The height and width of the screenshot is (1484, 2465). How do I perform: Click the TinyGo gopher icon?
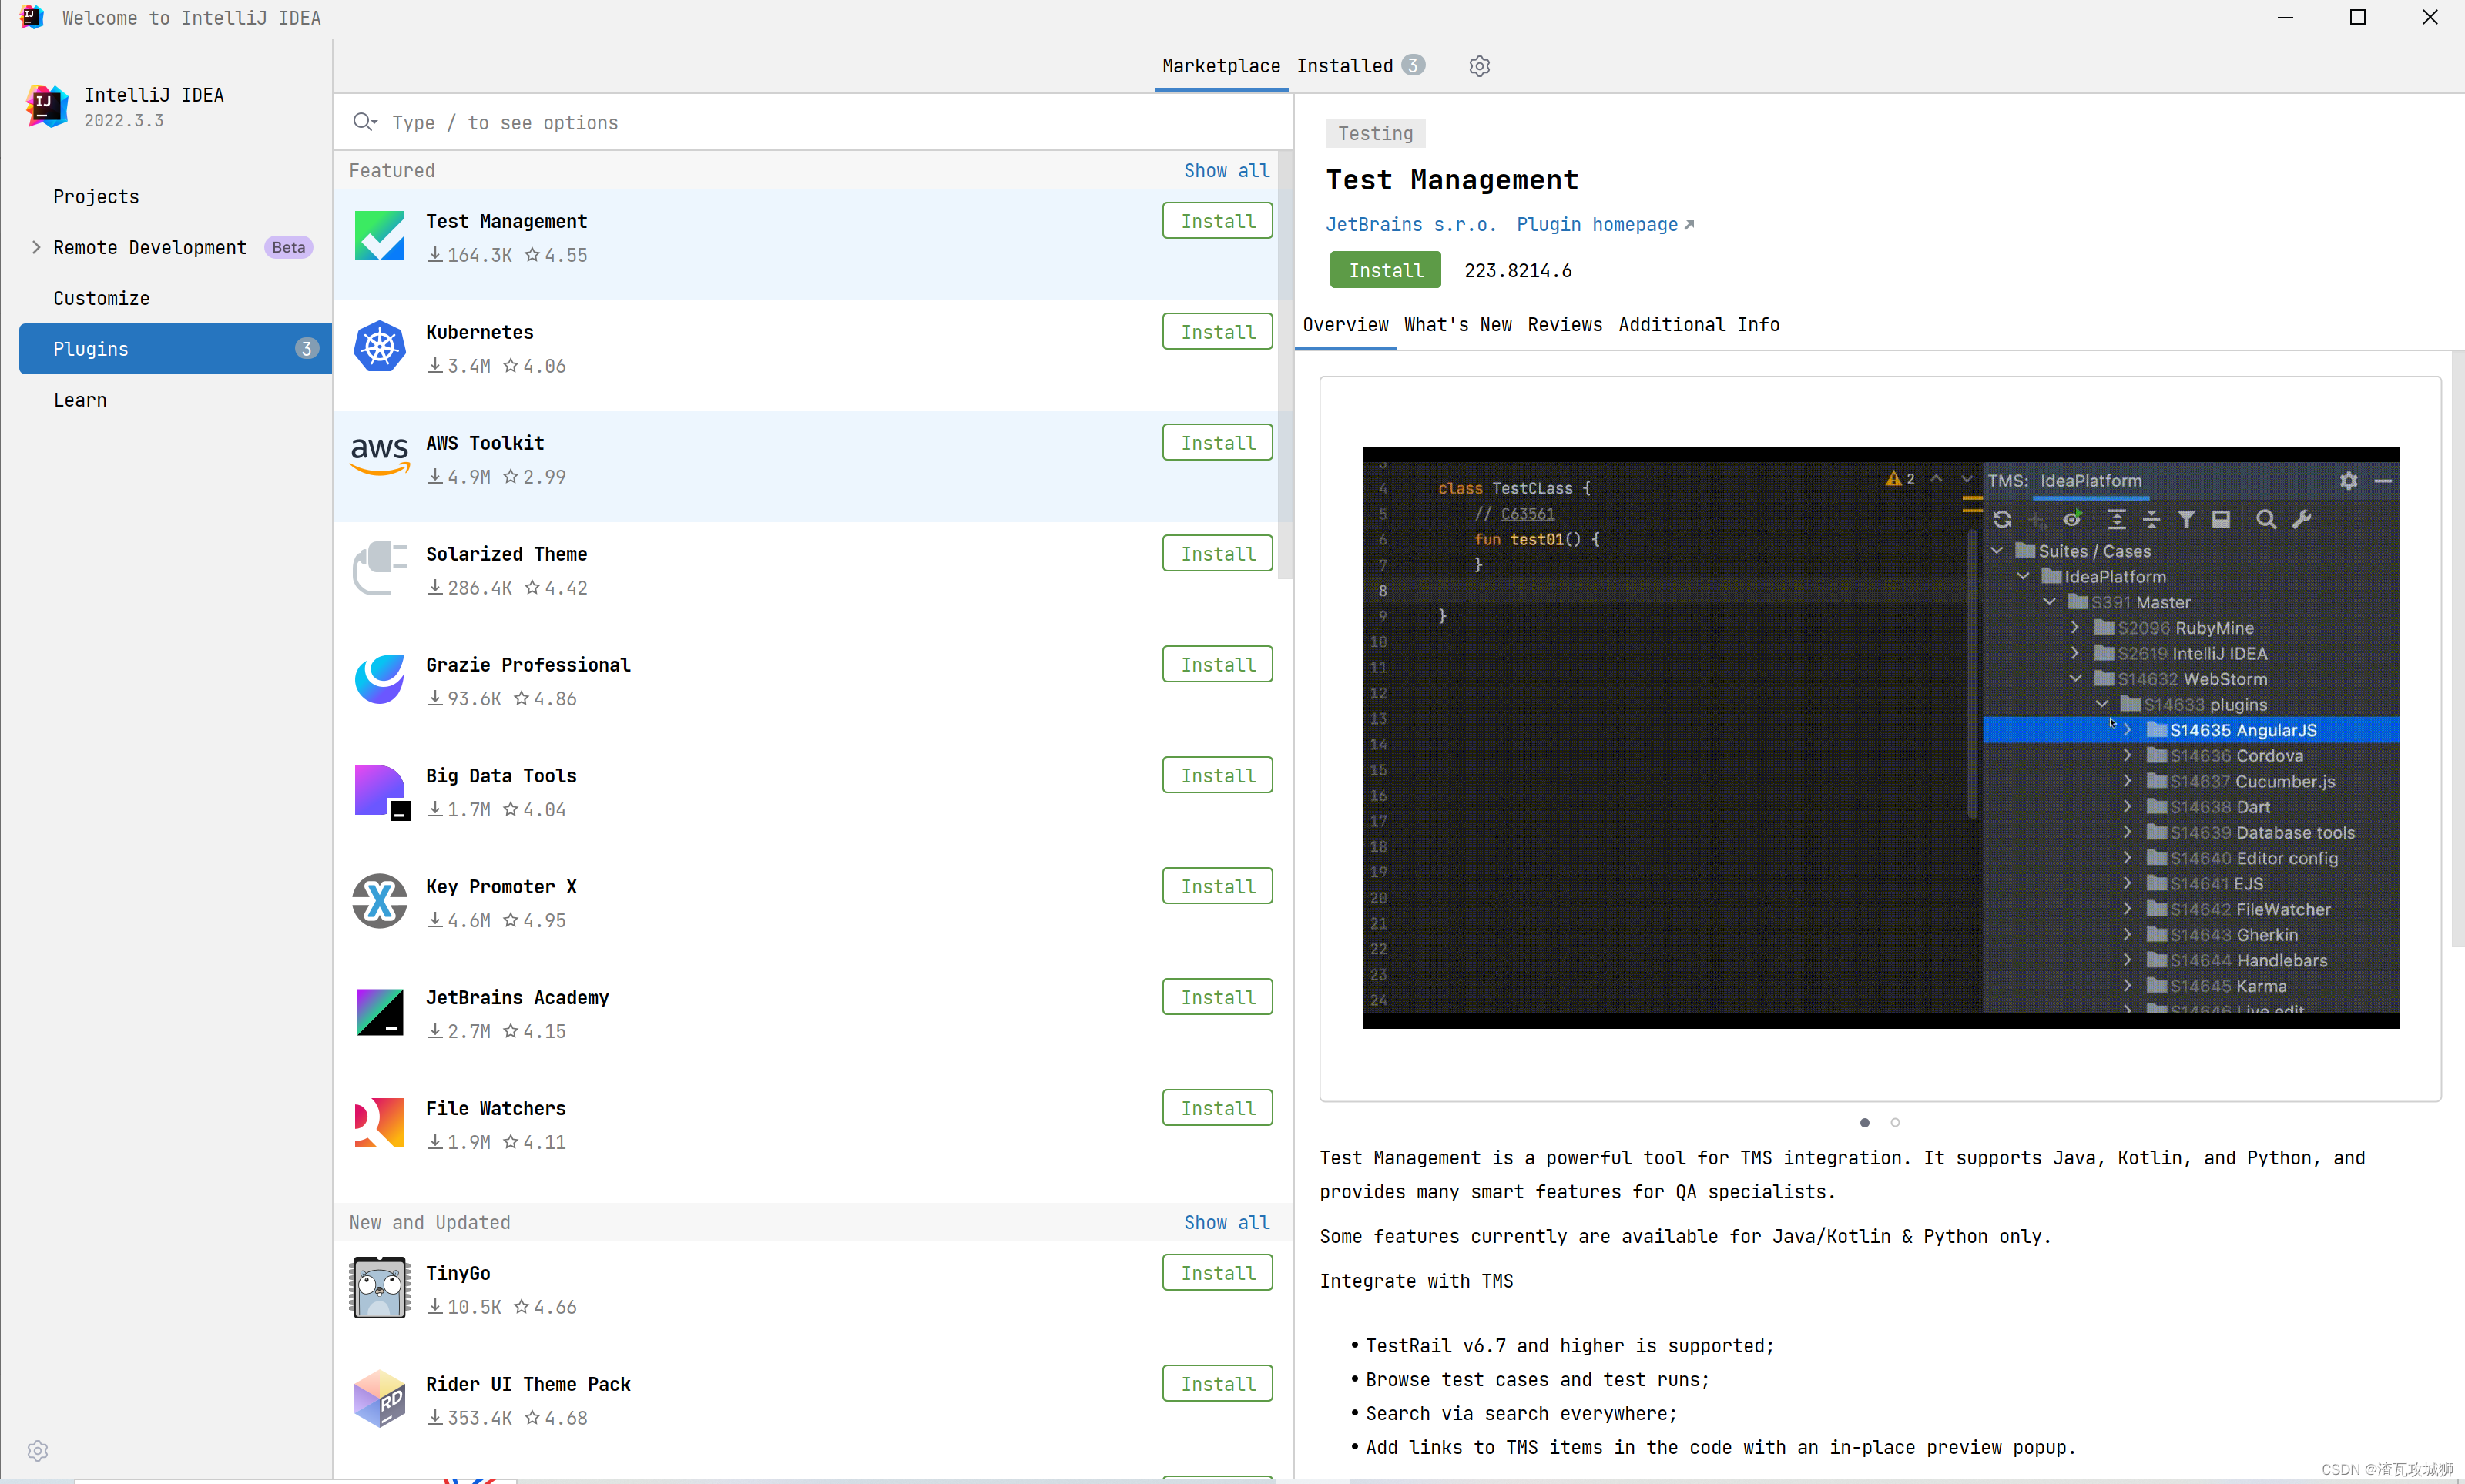pyautogui.click(x=379, y=1287)
